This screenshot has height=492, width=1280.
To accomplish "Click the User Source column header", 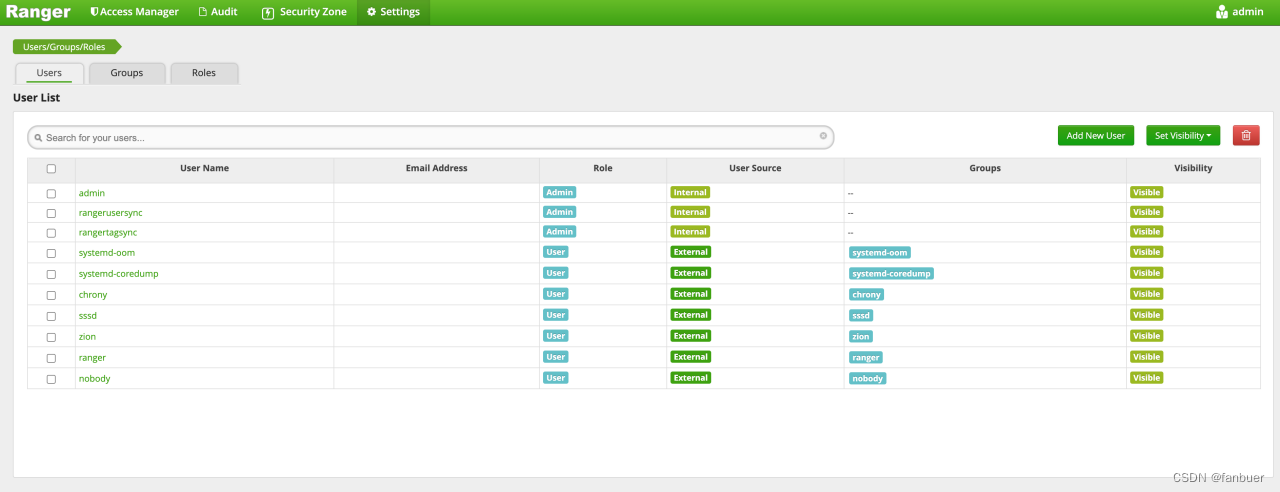I will pyautogui.click(x=755, y=168).
